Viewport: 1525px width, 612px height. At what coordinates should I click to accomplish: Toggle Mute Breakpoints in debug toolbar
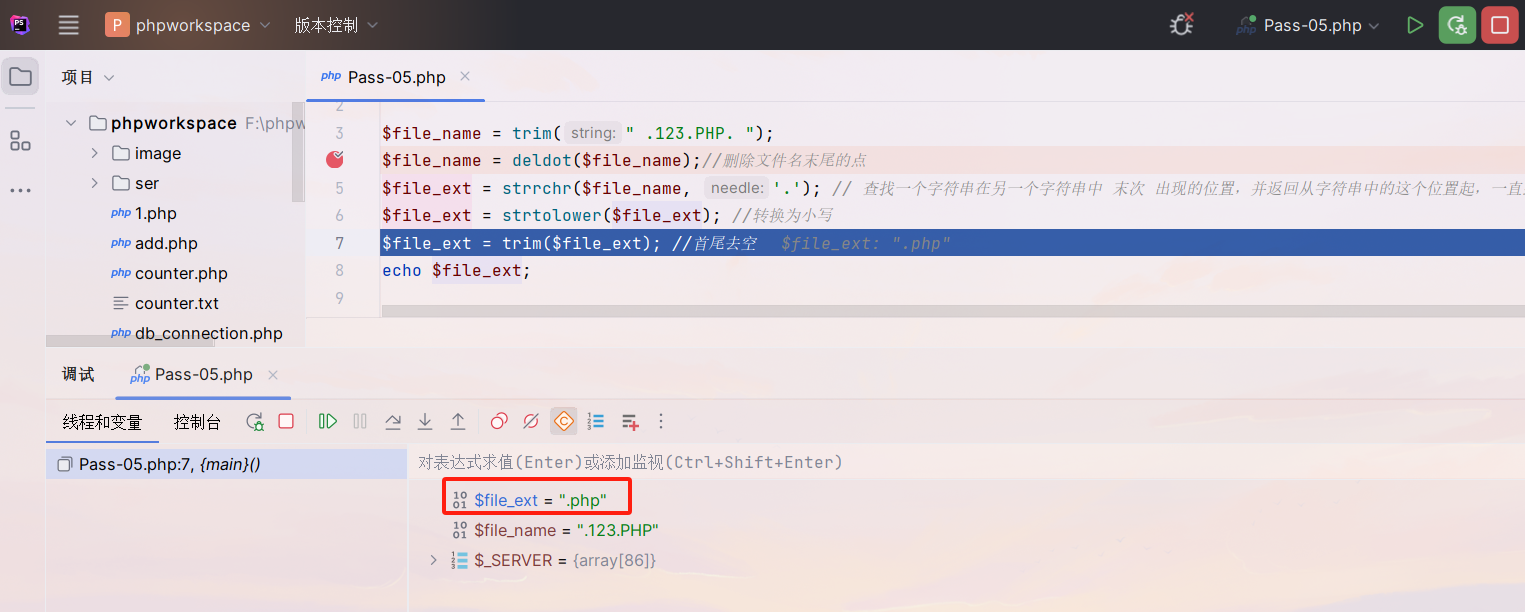pyautogui.click(x=531, y=421)
